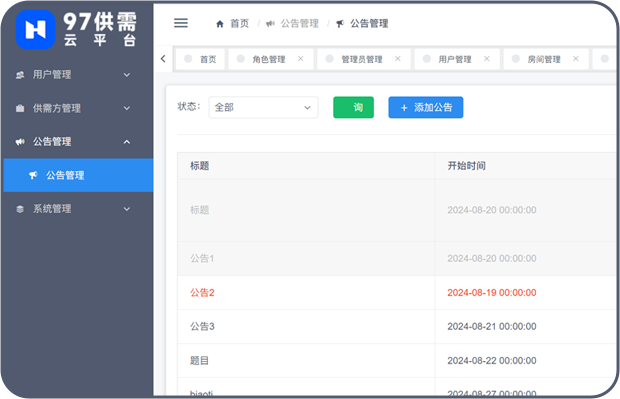The width and height of the screenshot is (620, 399).
Task: Click the 2024-08-19 00:00:00 start time
Action: coord(492,293)
